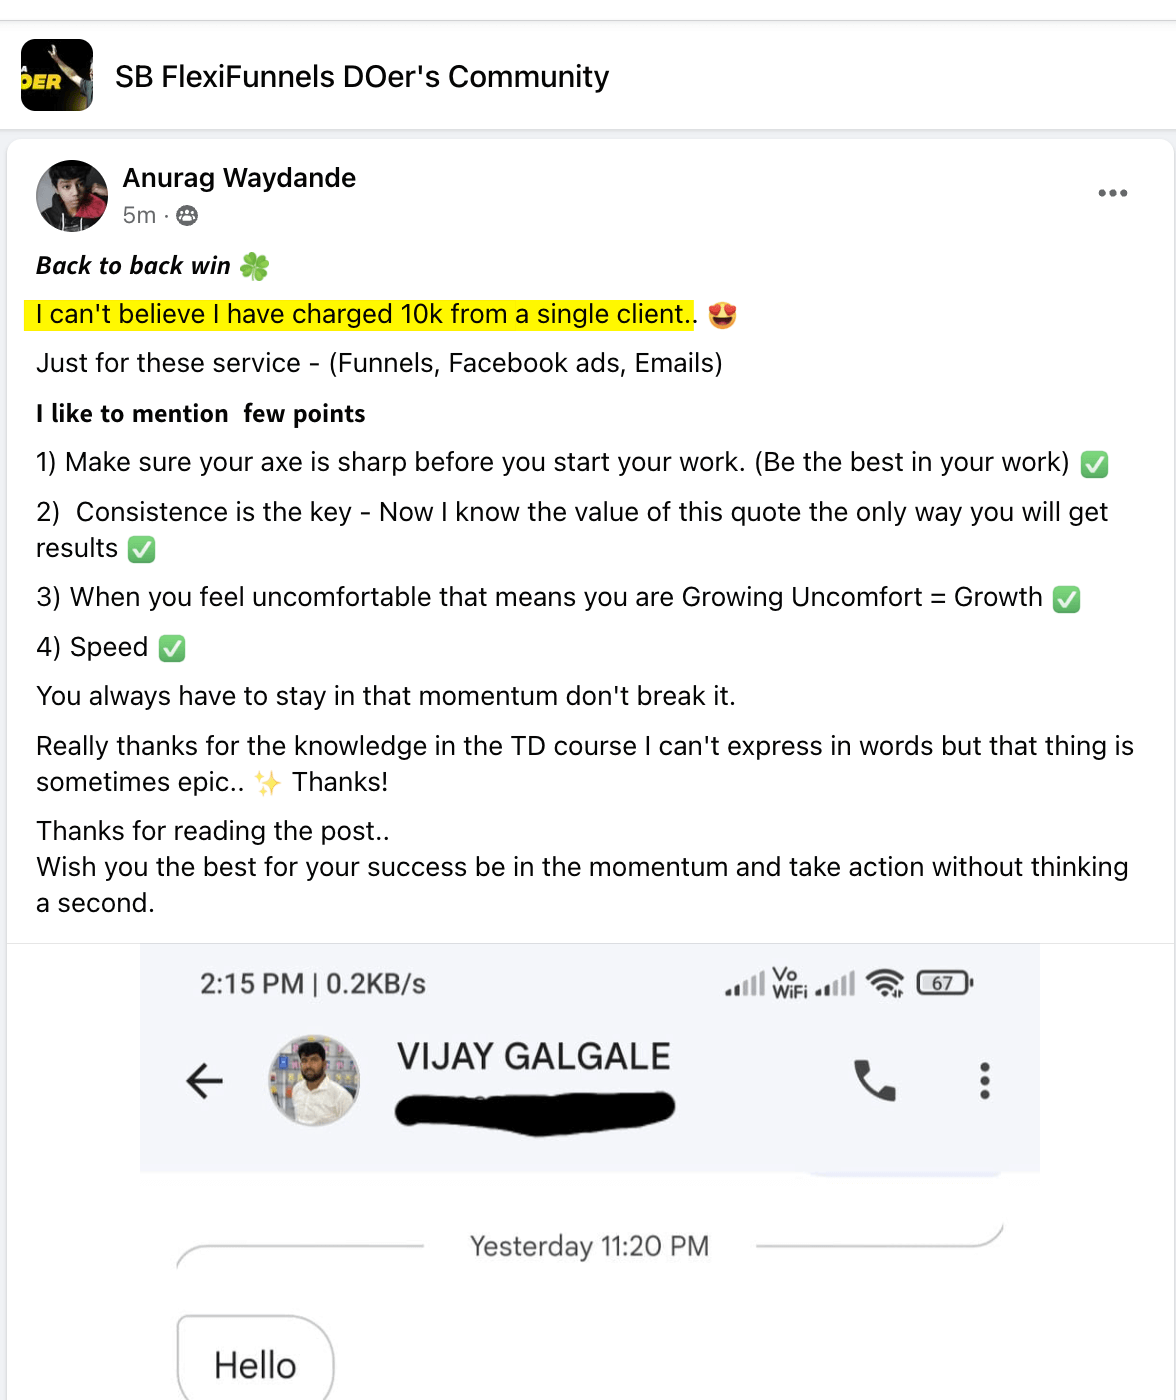Click the SB FlexiFunnels DOer's Community group name
Viewport: 1176px width, 1400px height.
(x=361, y=76)
